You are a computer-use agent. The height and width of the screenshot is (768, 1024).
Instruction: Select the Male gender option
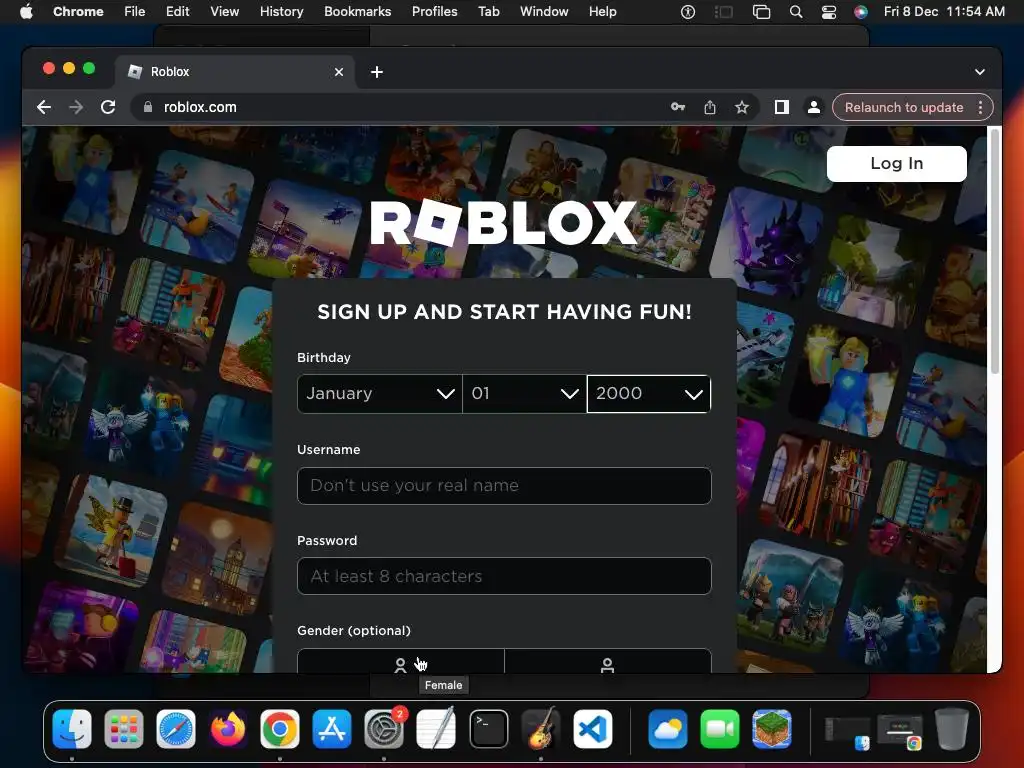coord(607,661)
